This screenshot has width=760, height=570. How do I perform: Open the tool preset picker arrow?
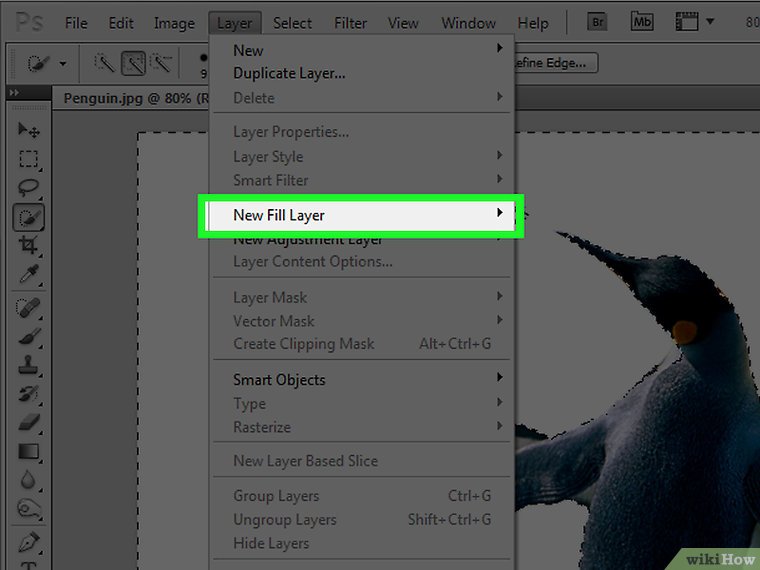(63, 63)
